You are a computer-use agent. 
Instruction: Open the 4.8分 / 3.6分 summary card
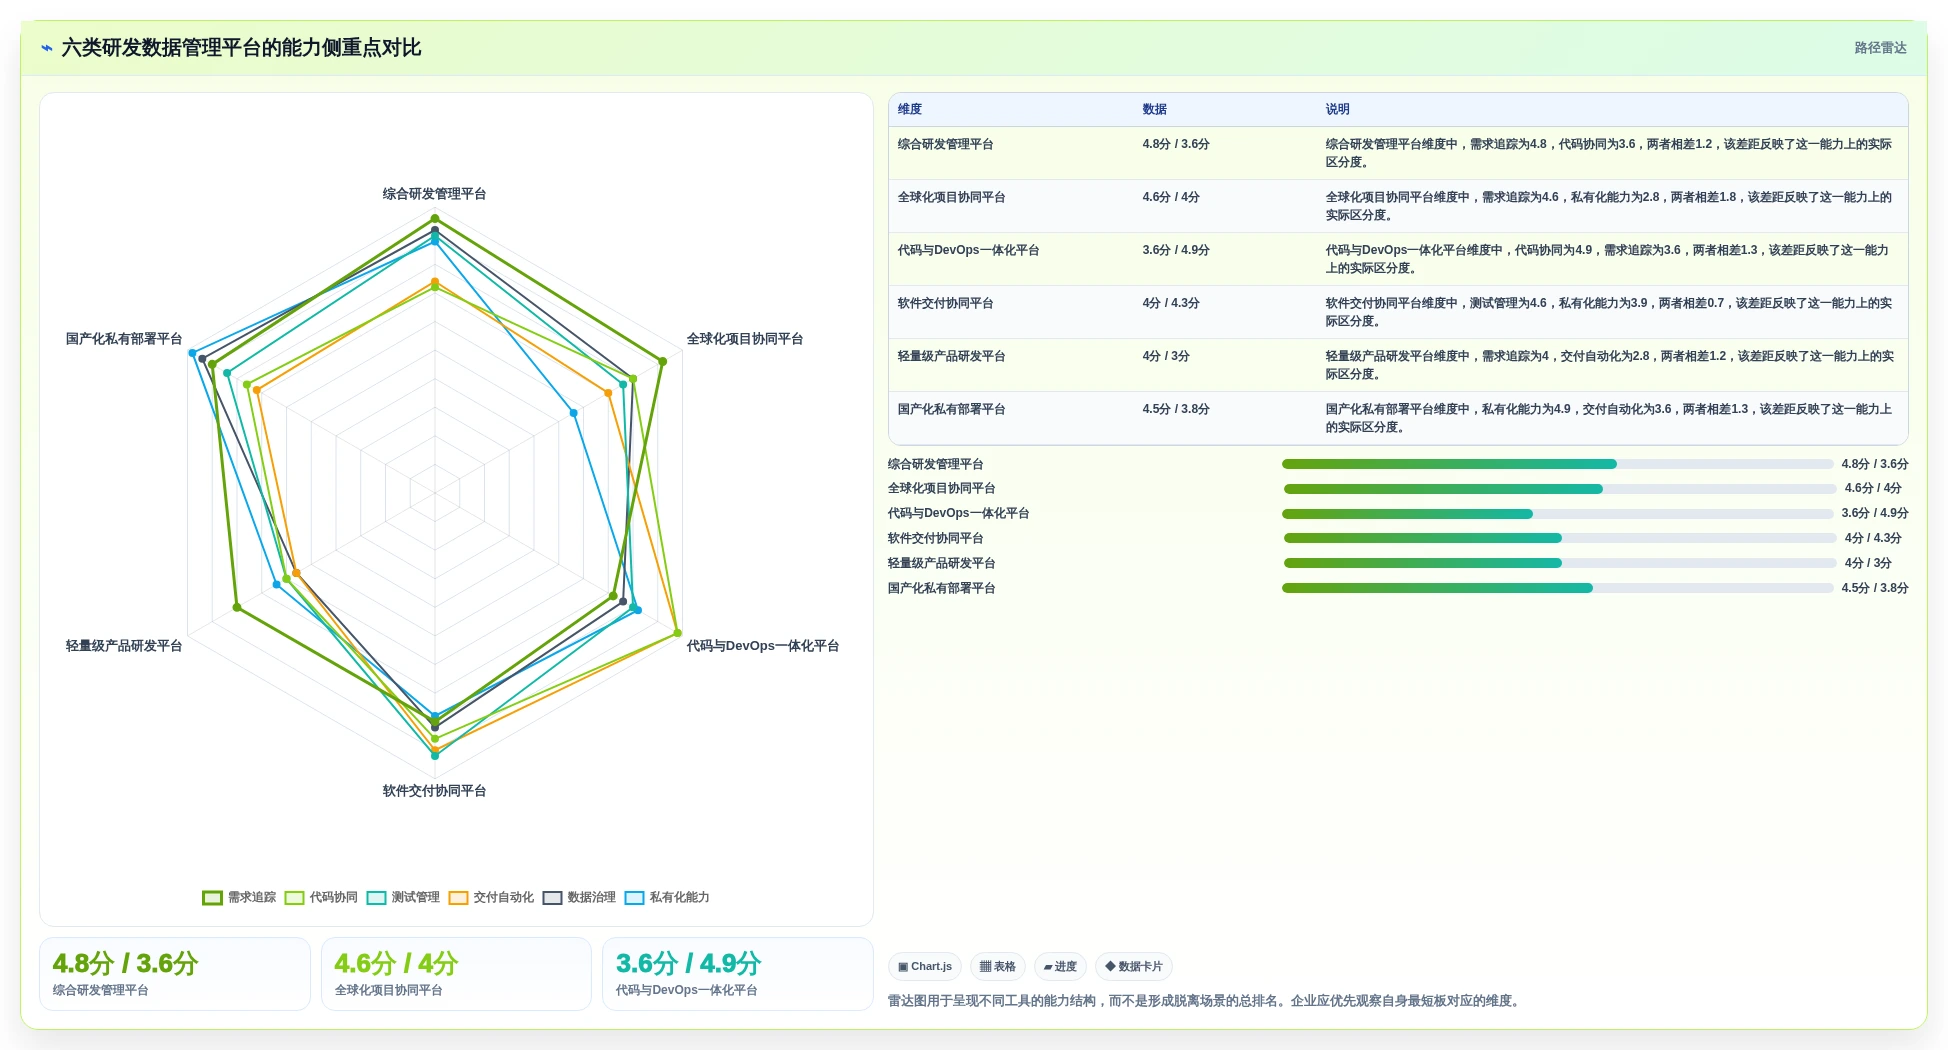pos(175,974)
